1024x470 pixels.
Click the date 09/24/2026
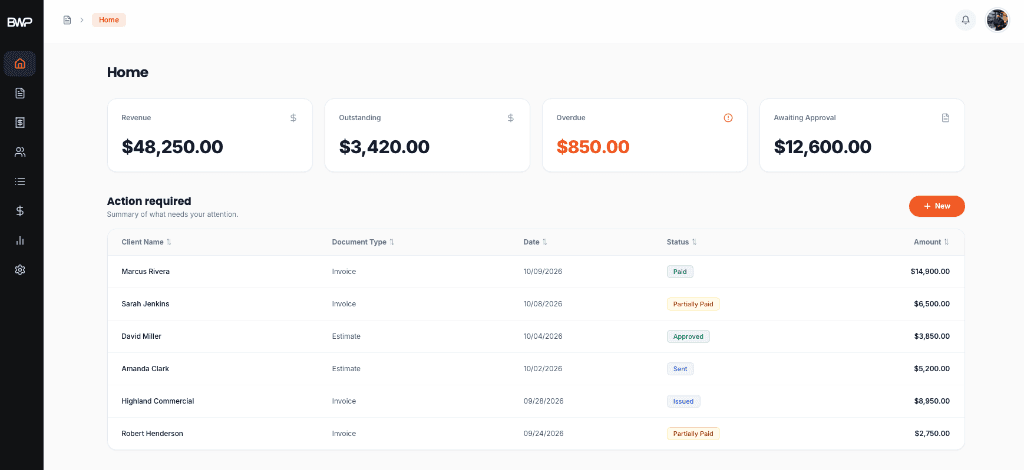click(x=543, y=433)
